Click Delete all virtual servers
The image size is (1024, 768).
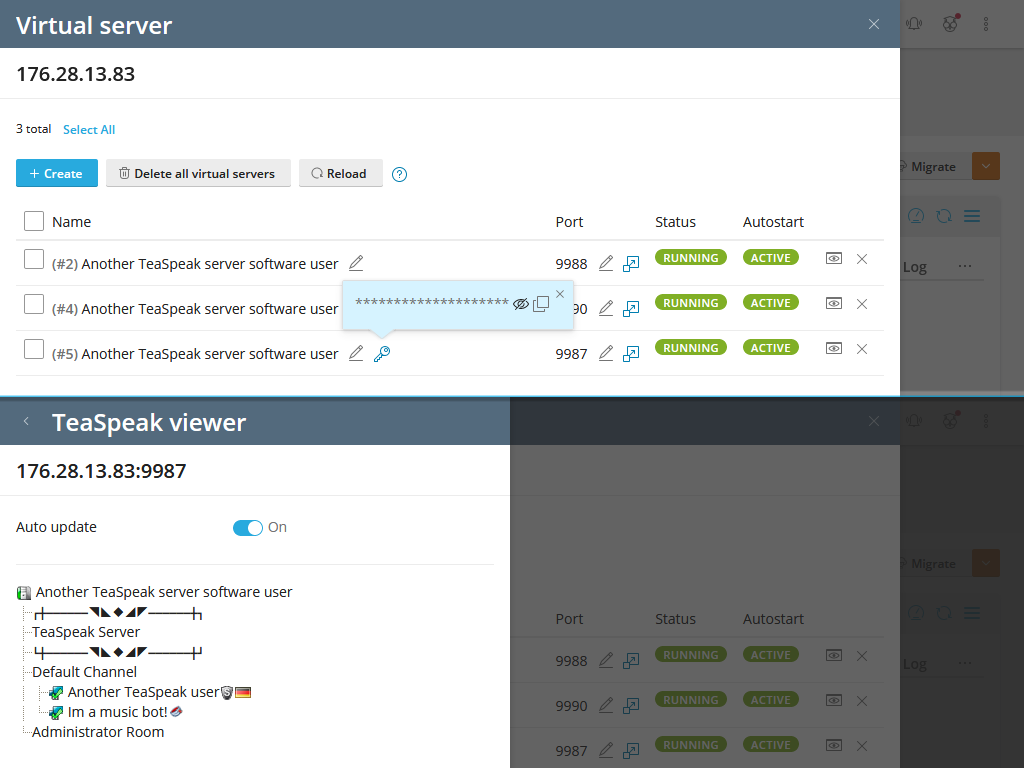coord(198,173)
